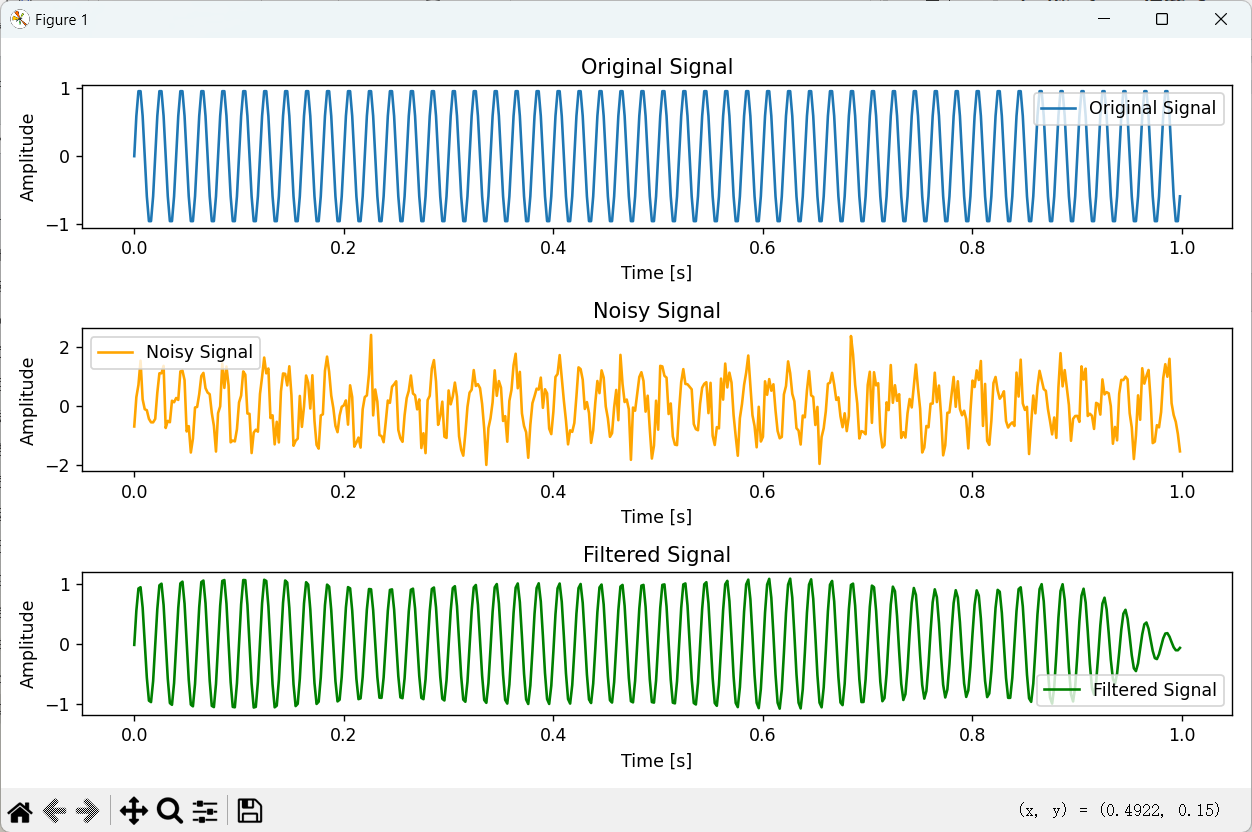Click the y-tick −1 on the Original Signal plot

[x=59, y=224]
